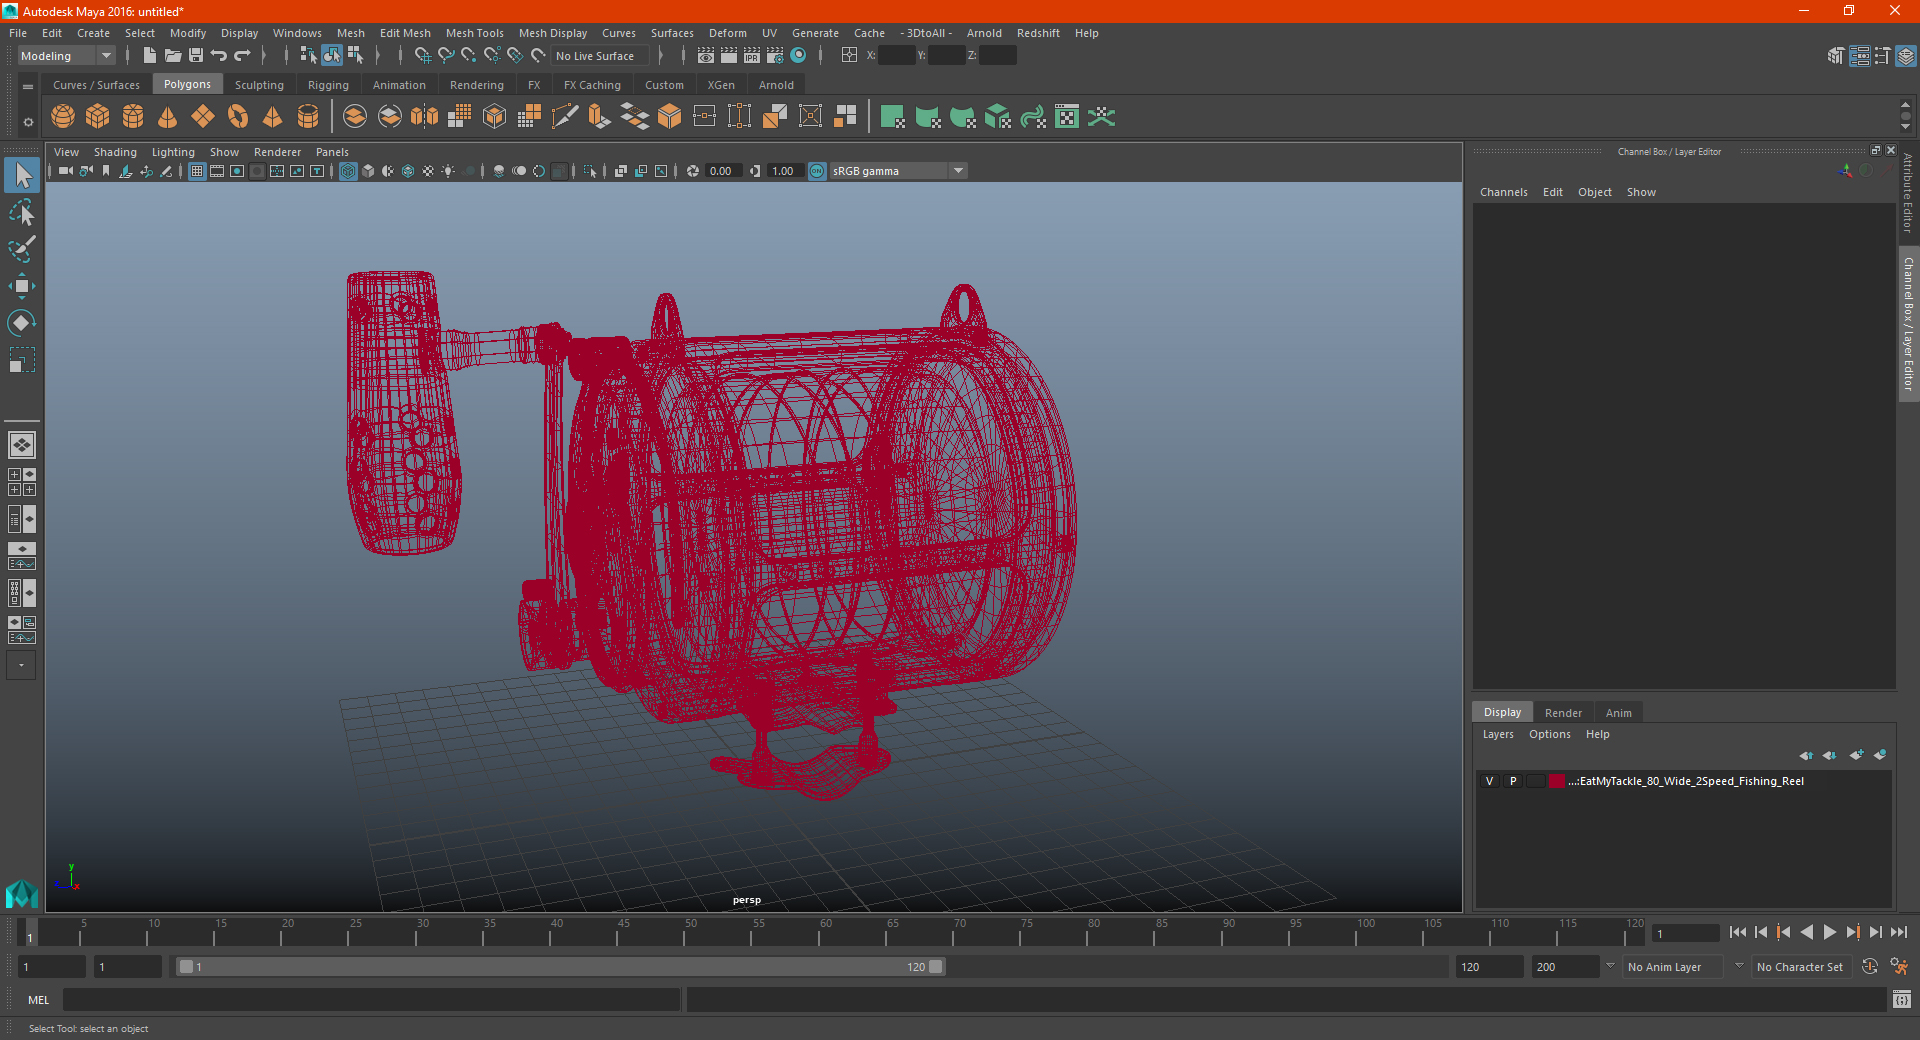Click the red layer color swatch
The width and height of the screenshot is (1920, 1040).
coord(1557,781)
